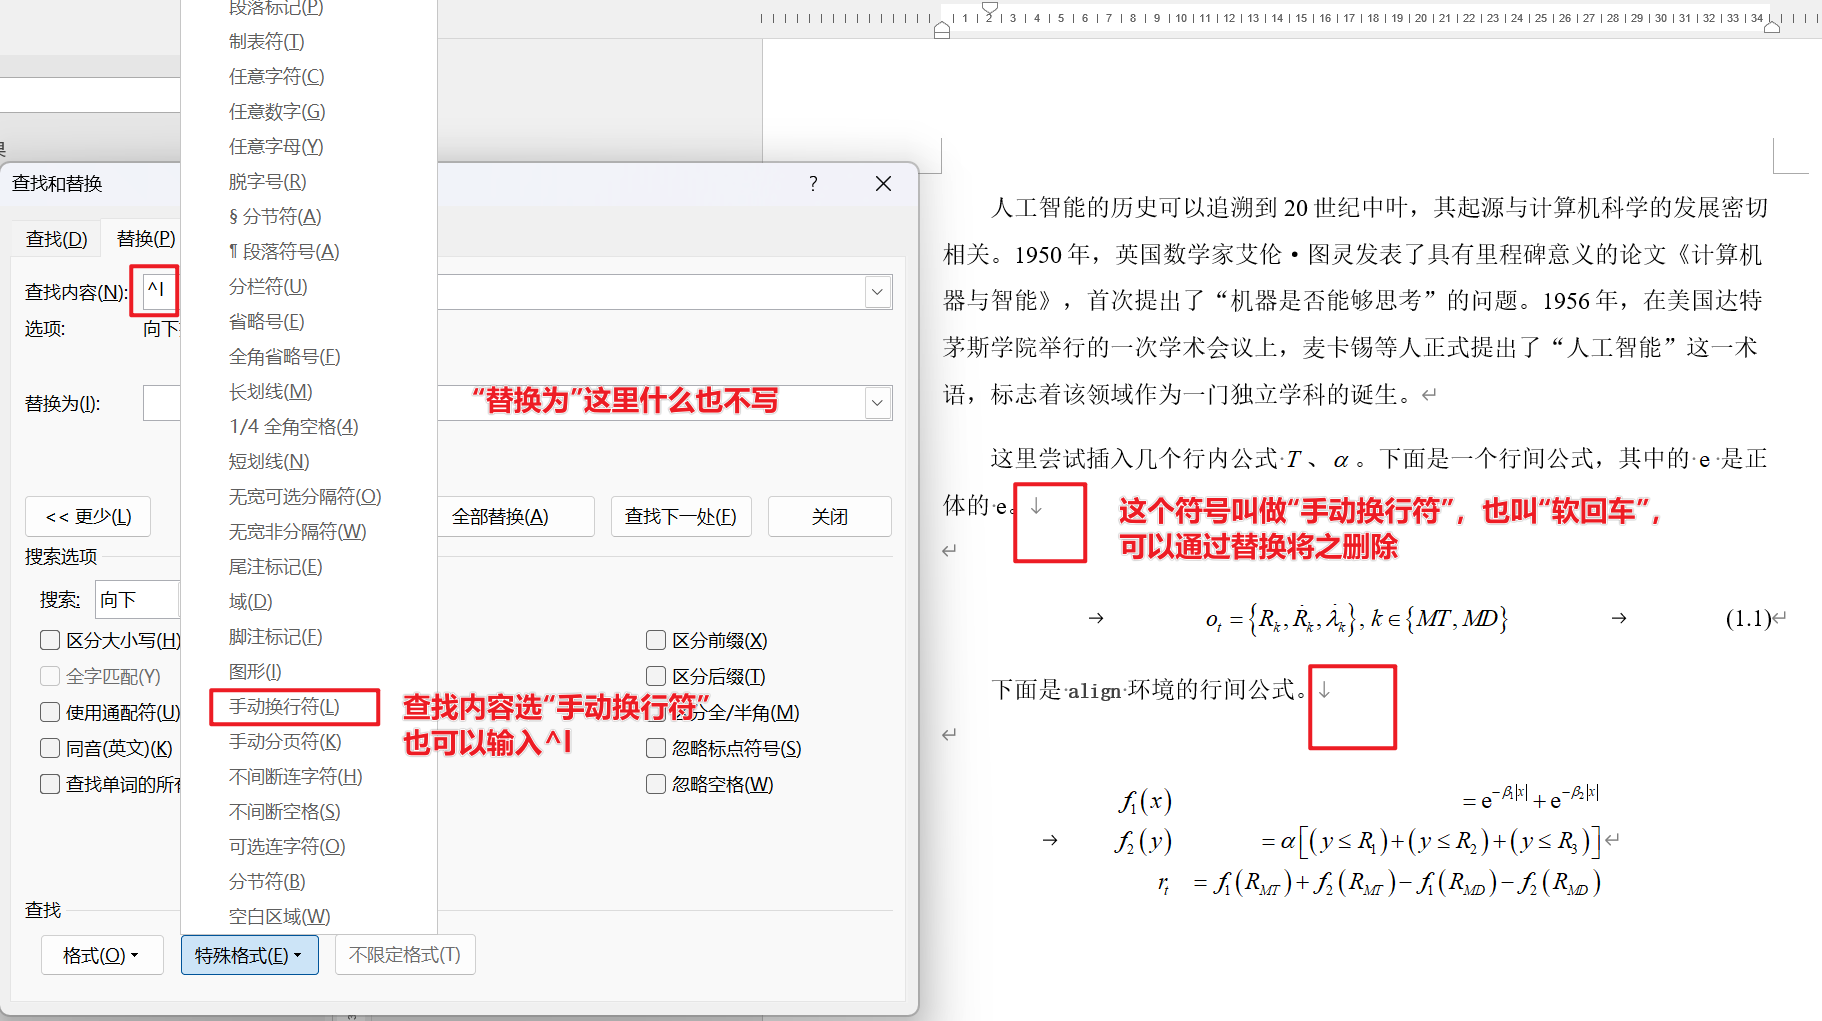Open 查找内容 dropdown arrow
Screen dimensions: 1822x1021
pos(877,292)
